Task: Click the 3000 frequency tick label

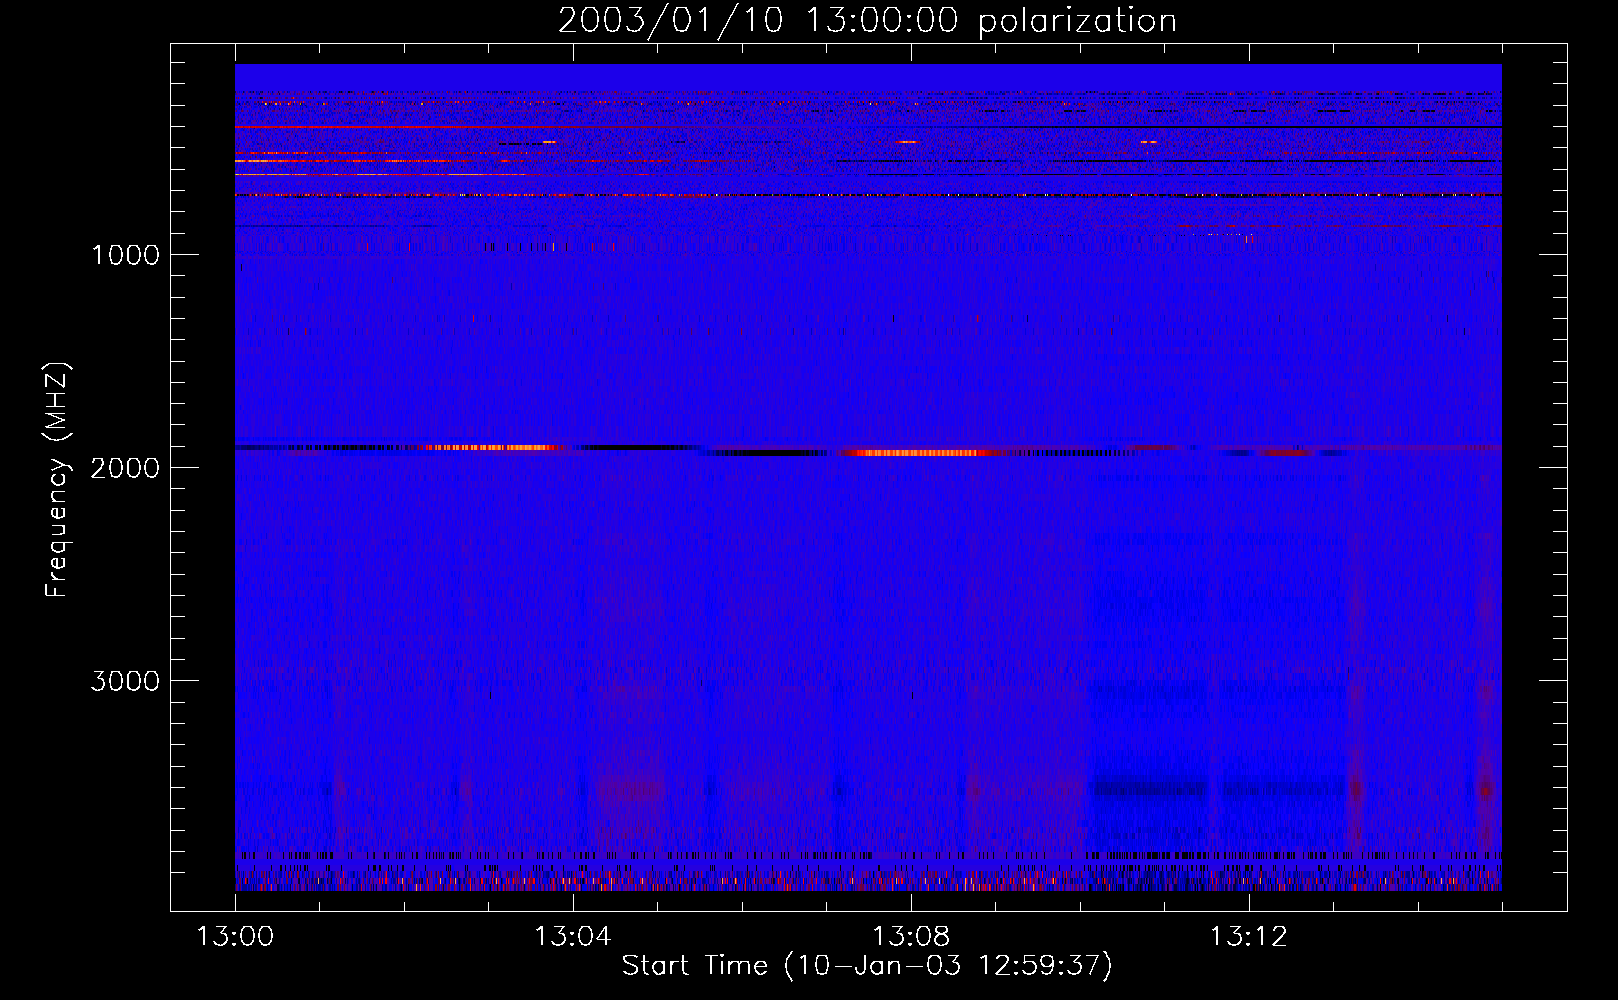Action: (x=125, y=681)
